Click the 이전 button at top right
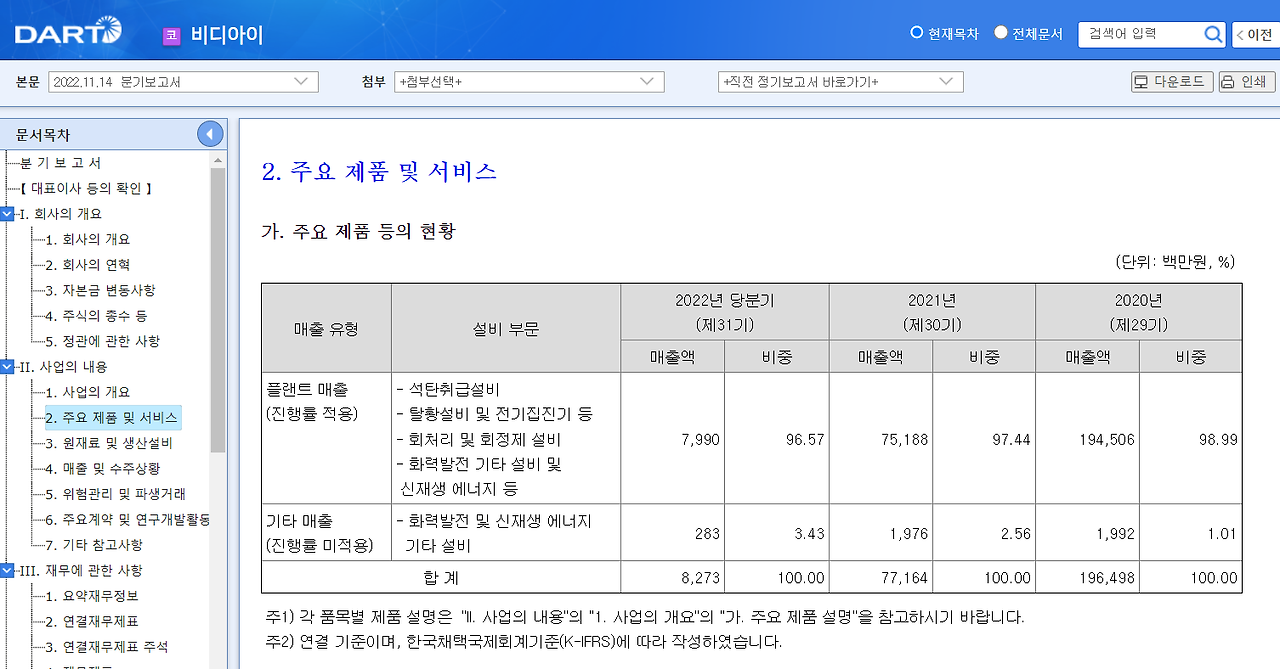Viewport: 1280px width, 669px height. coord(1257,33)
